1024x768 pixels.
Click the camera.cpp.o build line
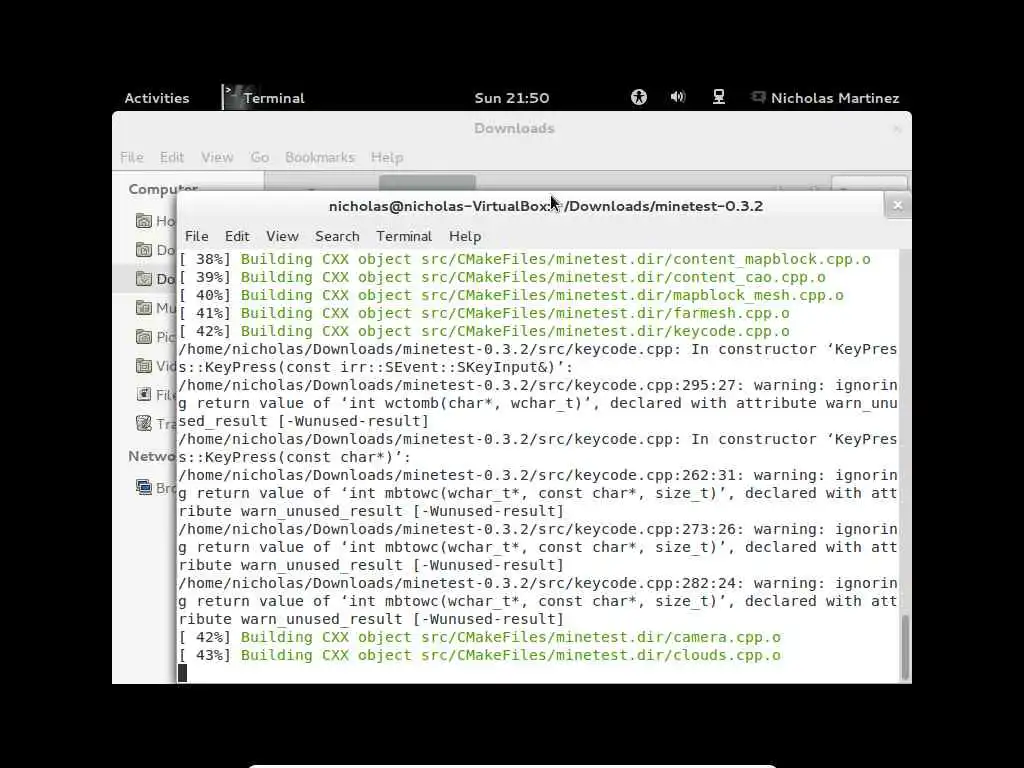[479, 637]
